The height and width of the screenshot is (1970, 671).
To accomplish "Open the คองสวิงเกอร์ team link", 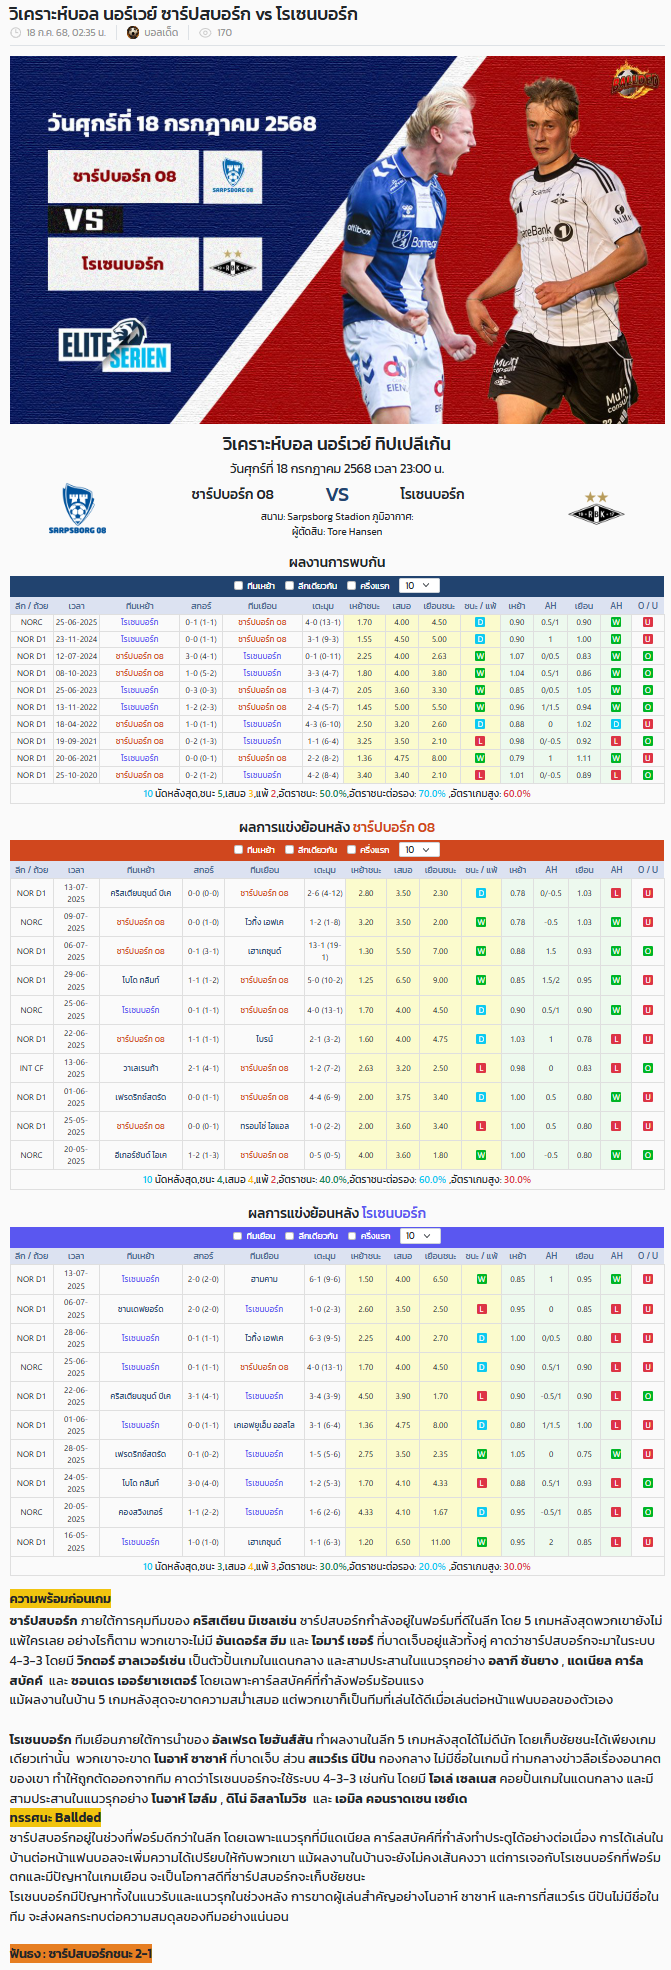I will coord(140,1512).
